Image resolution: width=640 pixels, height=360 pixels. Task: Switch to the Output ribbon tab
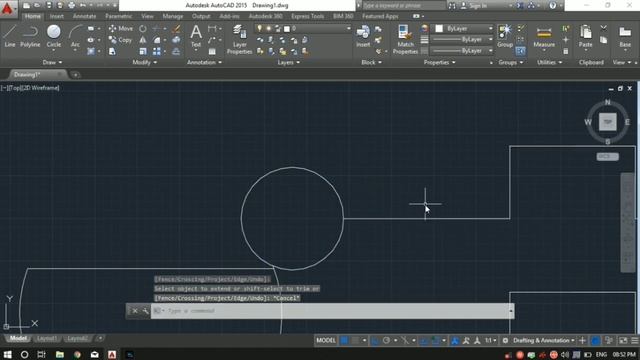point(201,16)
